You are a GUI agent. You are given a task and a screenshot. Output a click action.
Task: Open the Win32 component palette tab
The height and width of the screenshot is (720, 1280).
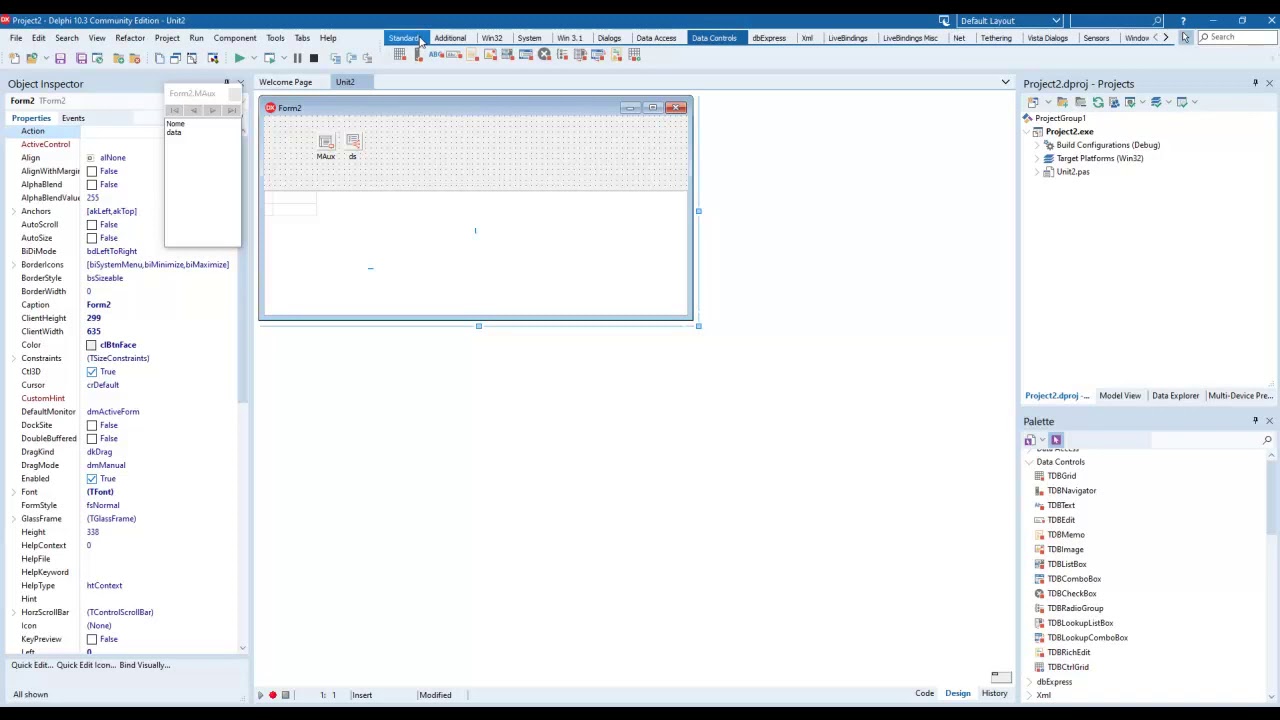coord(492,38)
